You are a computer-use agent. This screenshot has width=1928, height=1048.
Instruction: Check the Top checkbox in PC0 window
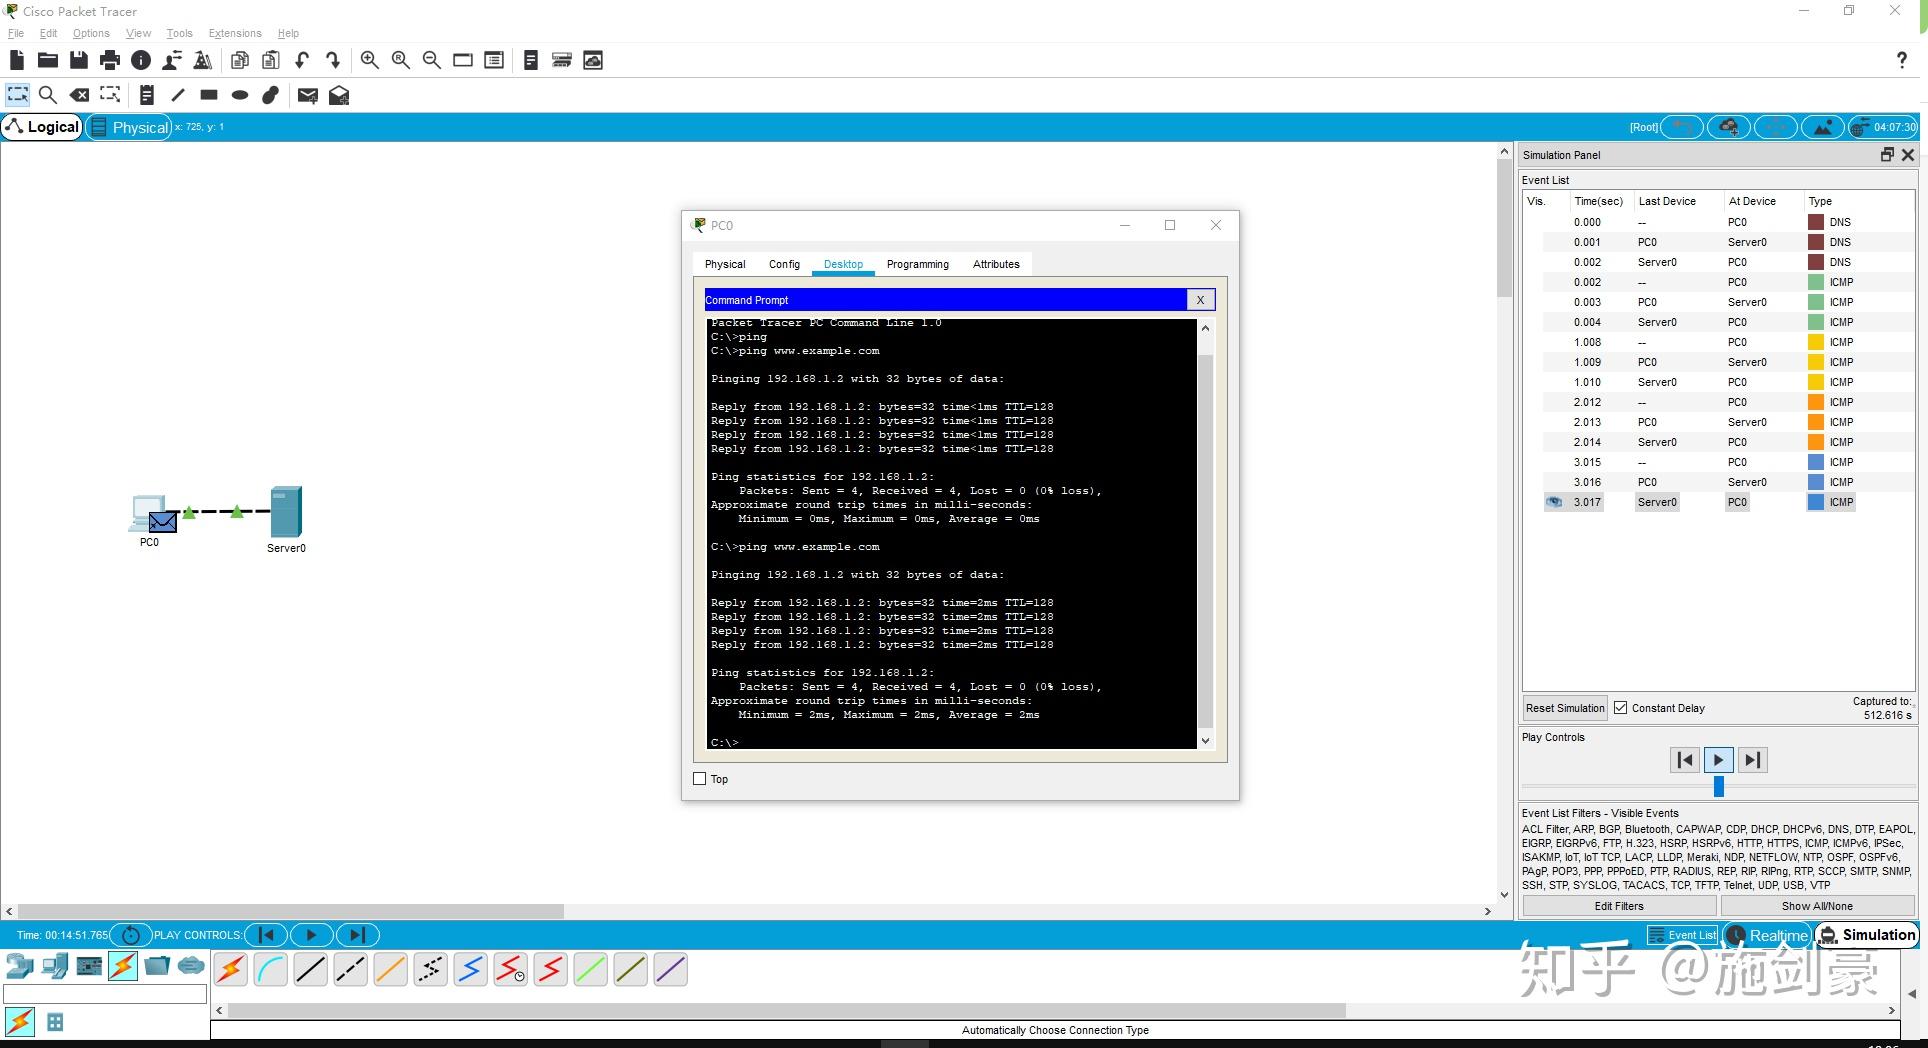pyautogui.click(x=700, y=779)
